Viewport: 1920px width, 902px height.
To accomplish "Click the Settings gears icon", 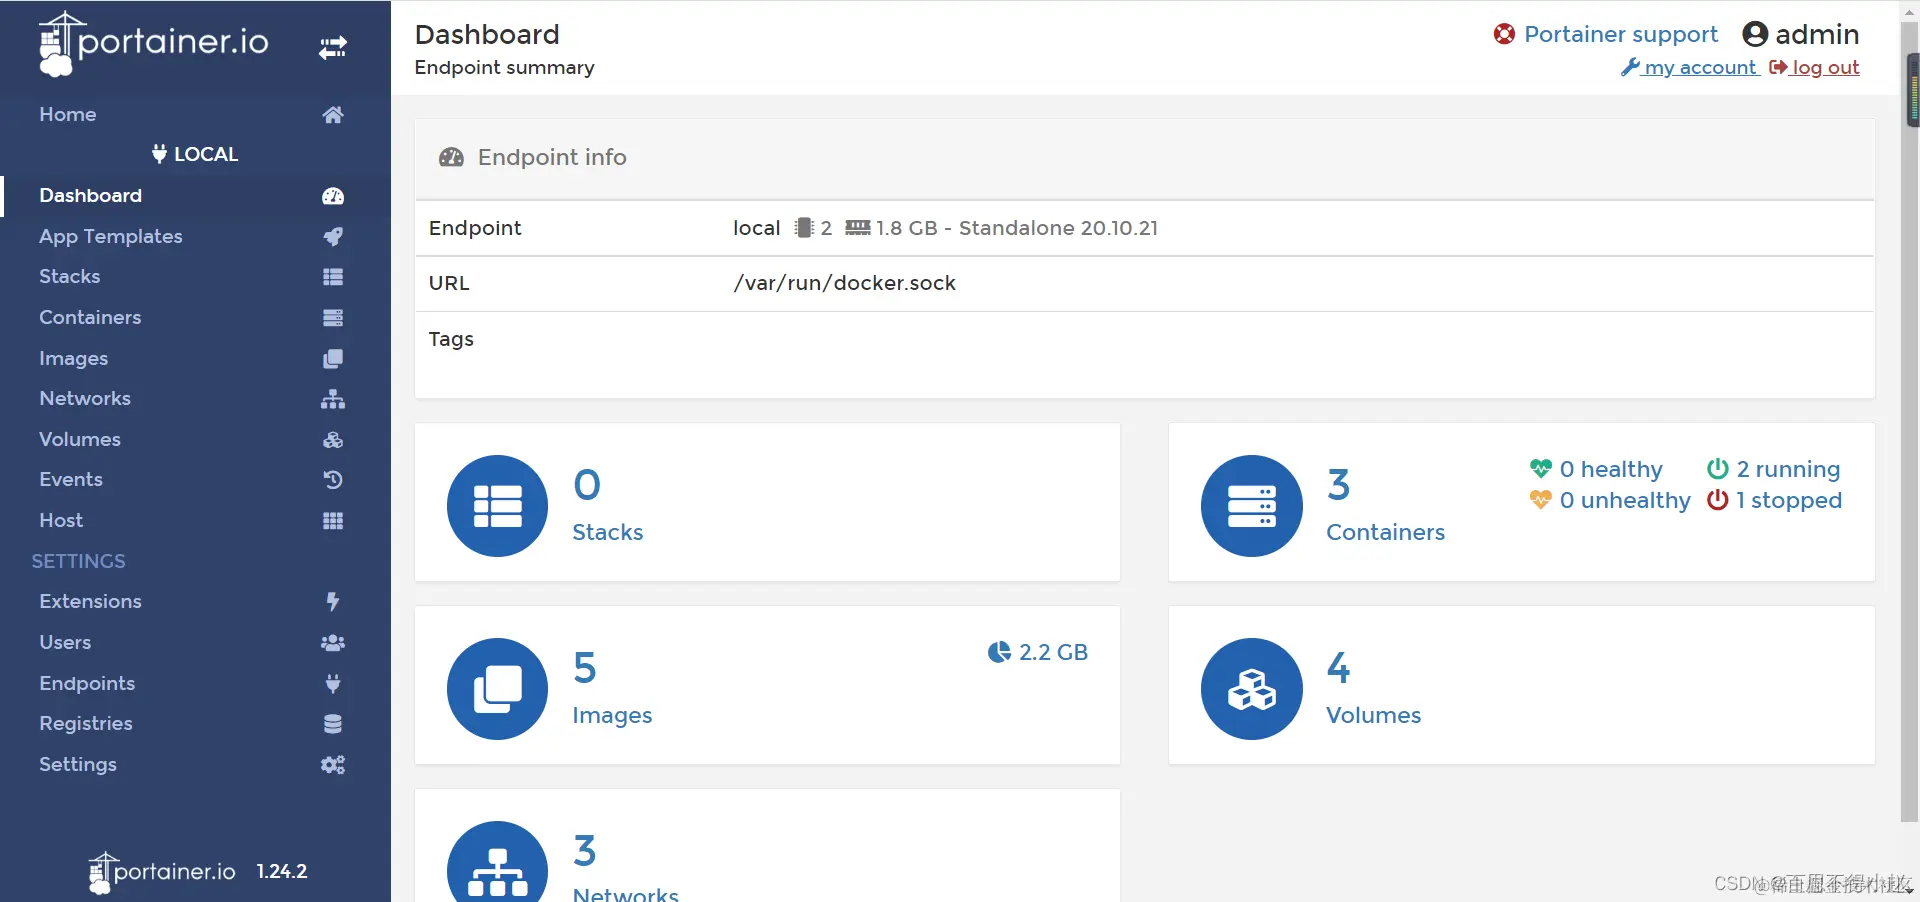I will click(x=333, y=765).
